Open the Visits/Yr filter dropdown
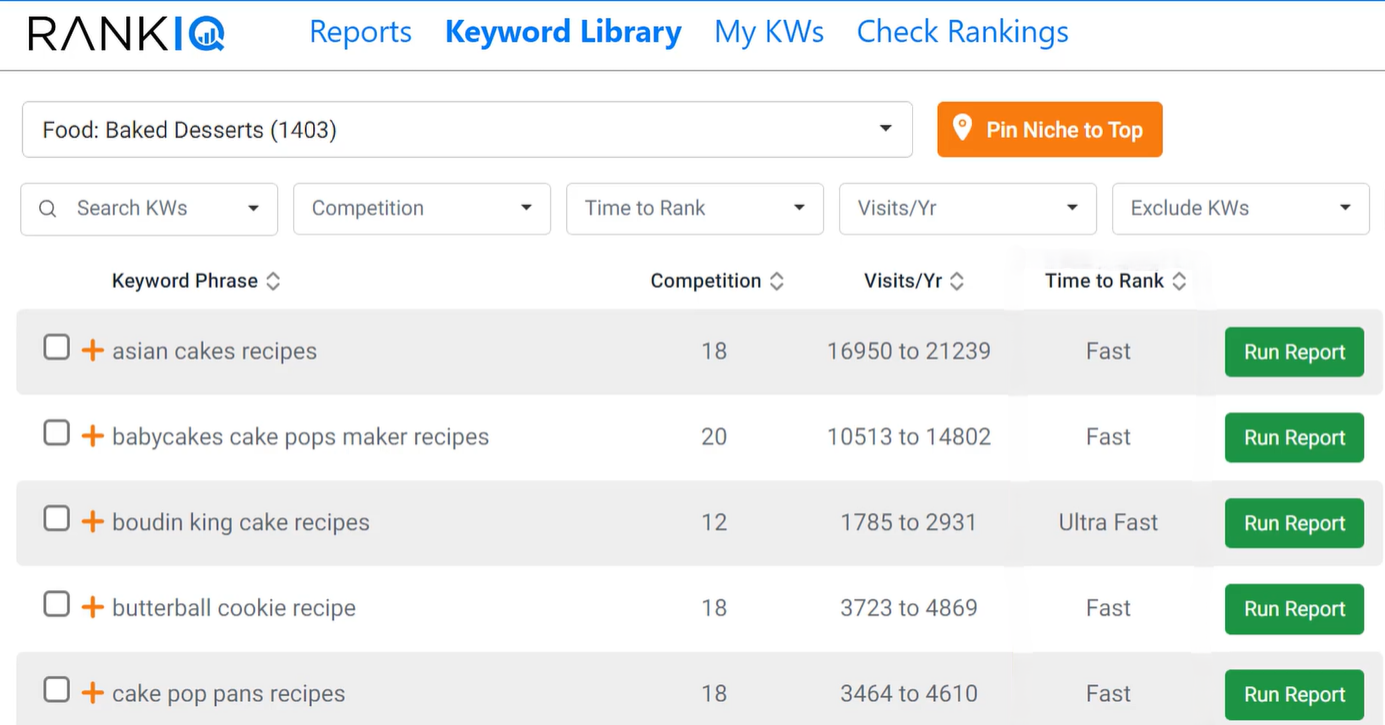 968,209
